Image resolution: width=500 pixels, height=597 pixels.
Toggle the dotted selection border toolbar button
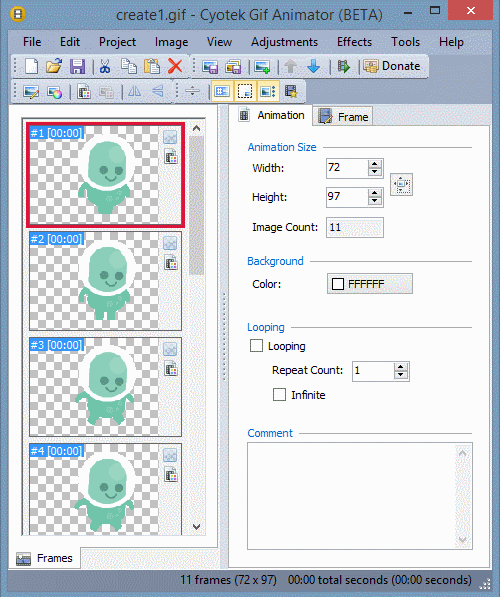pos(245,91)
